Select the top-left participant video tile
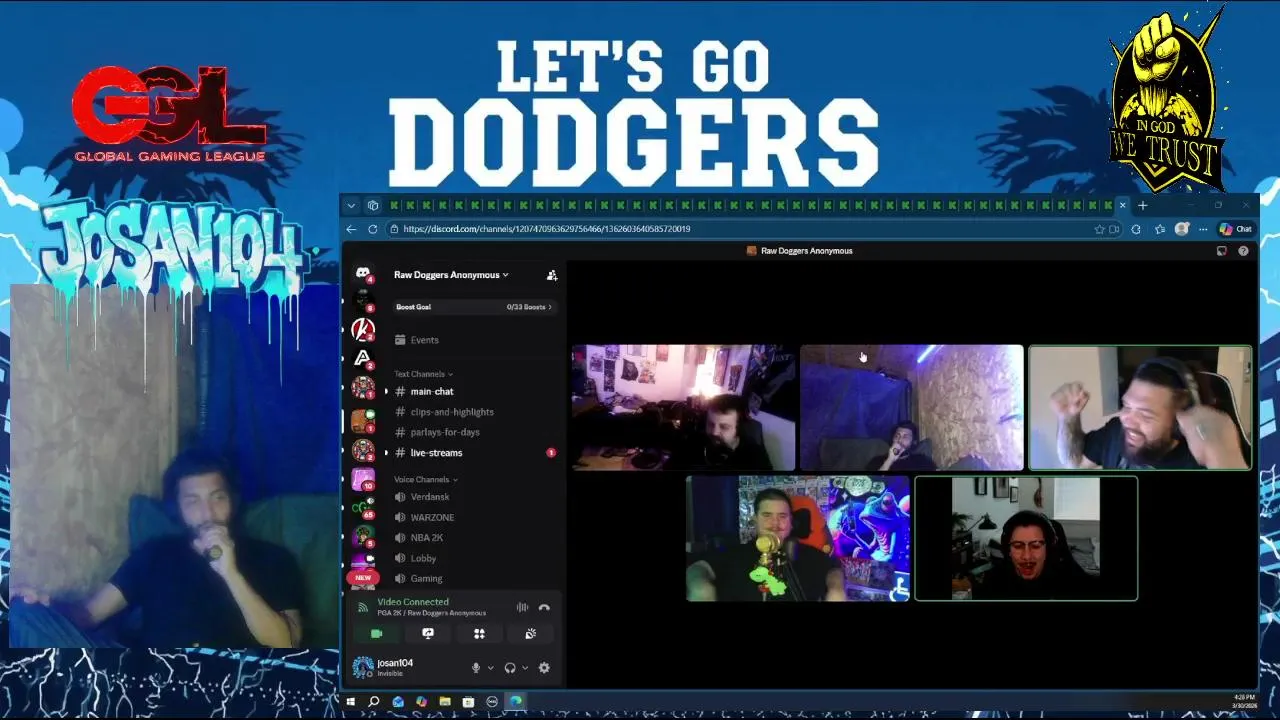The image size is (1280, 720). tap(683, 407)
